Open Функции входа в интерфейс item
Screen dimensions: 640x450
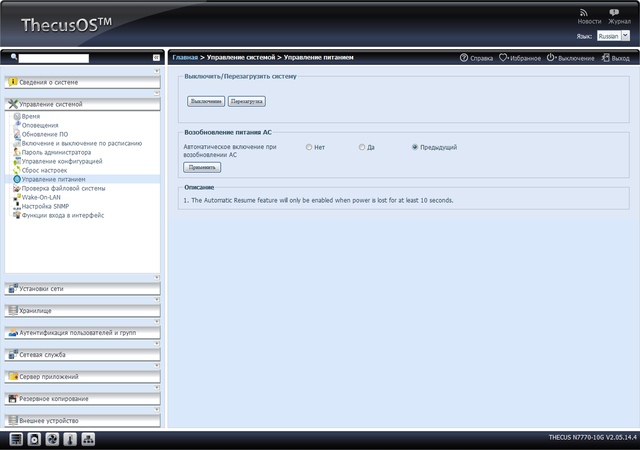point(63,215)
